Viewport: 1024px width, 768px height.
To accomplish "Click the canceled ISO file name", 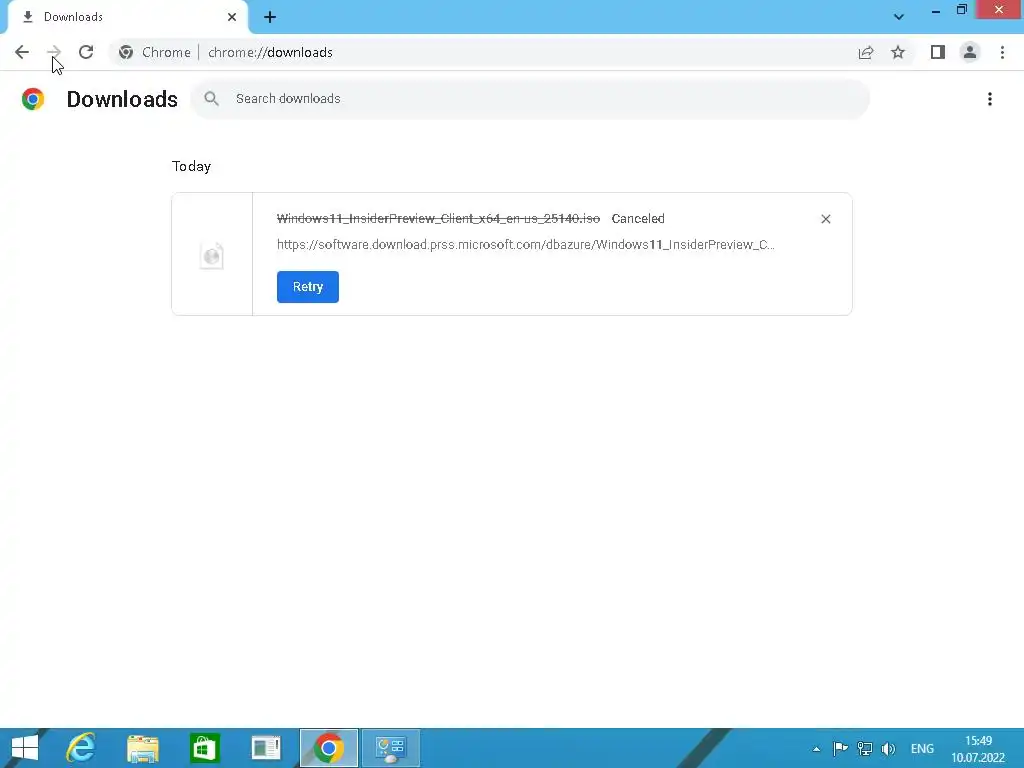I will tap(438, 219).
